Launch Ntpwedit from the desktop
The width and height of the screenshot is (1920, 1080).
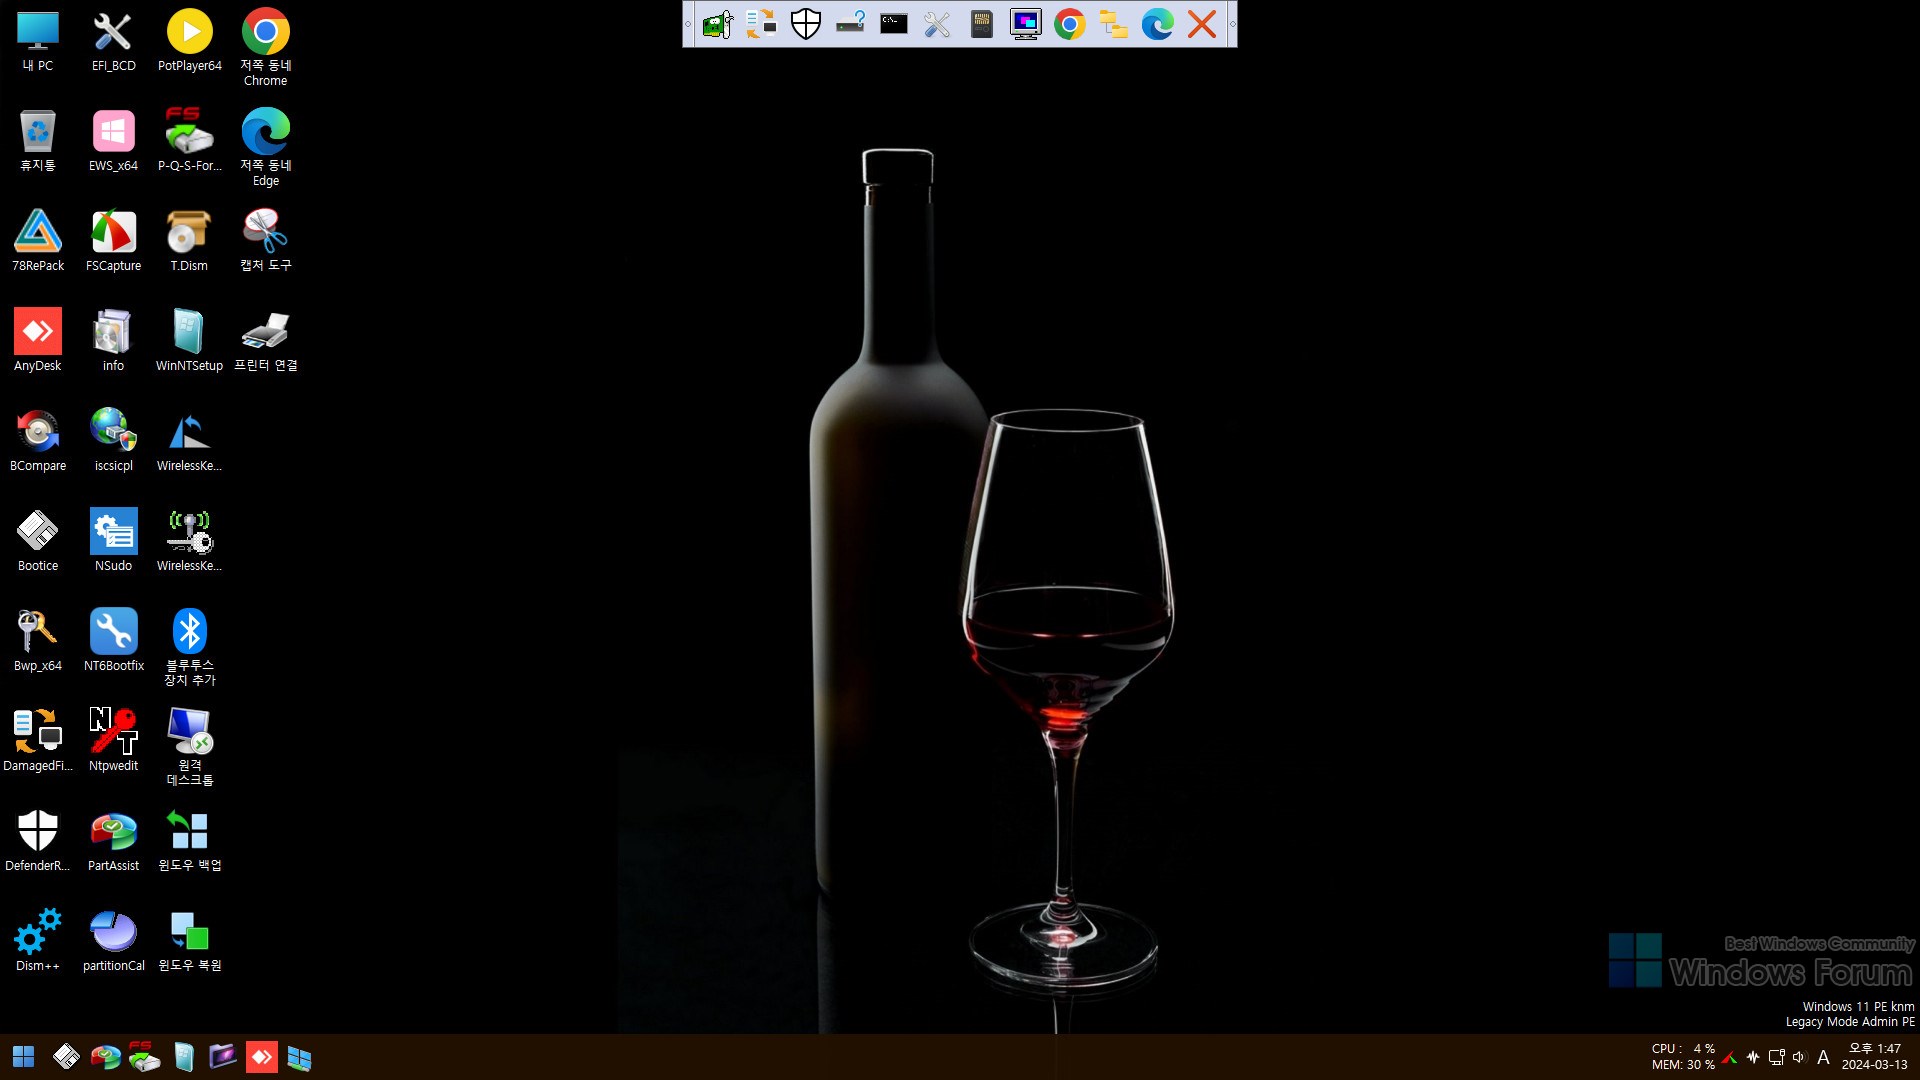pos(114,742)
